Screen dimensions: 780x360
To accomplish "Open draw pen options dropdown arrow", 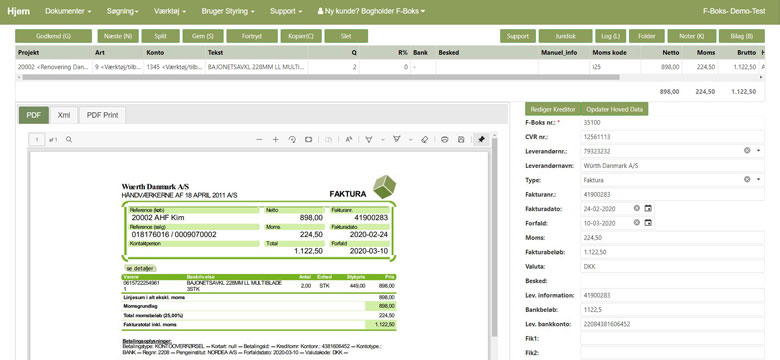I will click(383, 140).
